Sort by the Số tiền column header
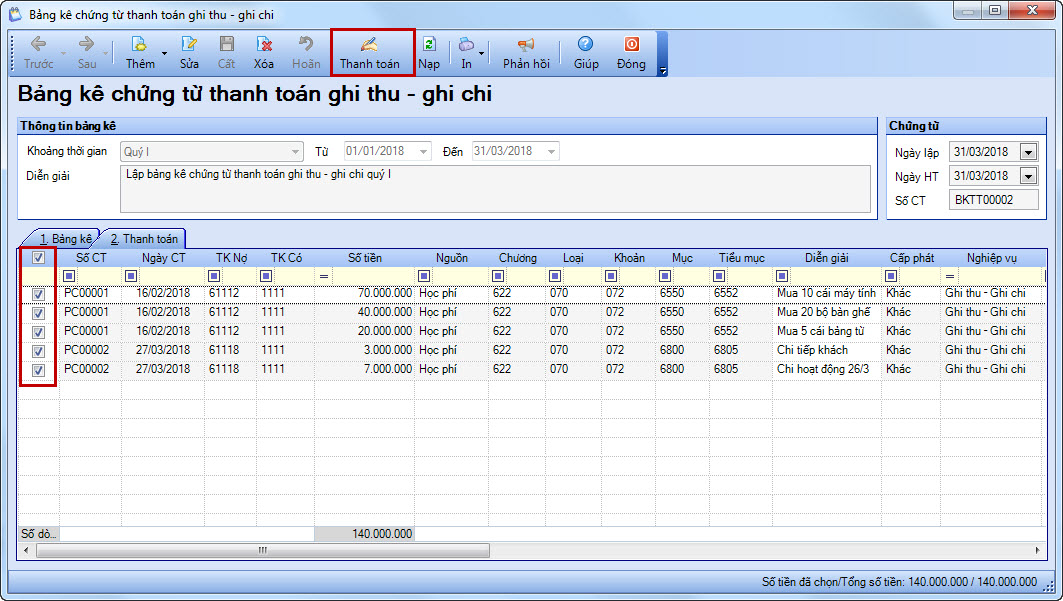Image resolution: width=1063 pixels, height=601 pixels. (x=365, y=257)
